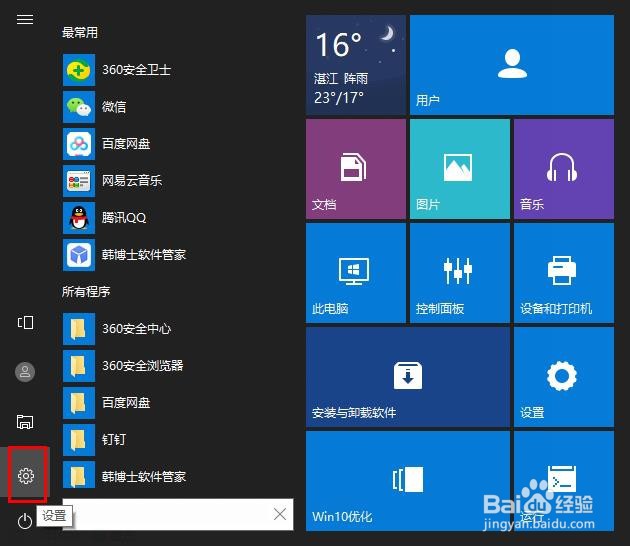630x546 pixels.
Task: Expand the 钉钉 folder
Action: (x=95, y=440)
